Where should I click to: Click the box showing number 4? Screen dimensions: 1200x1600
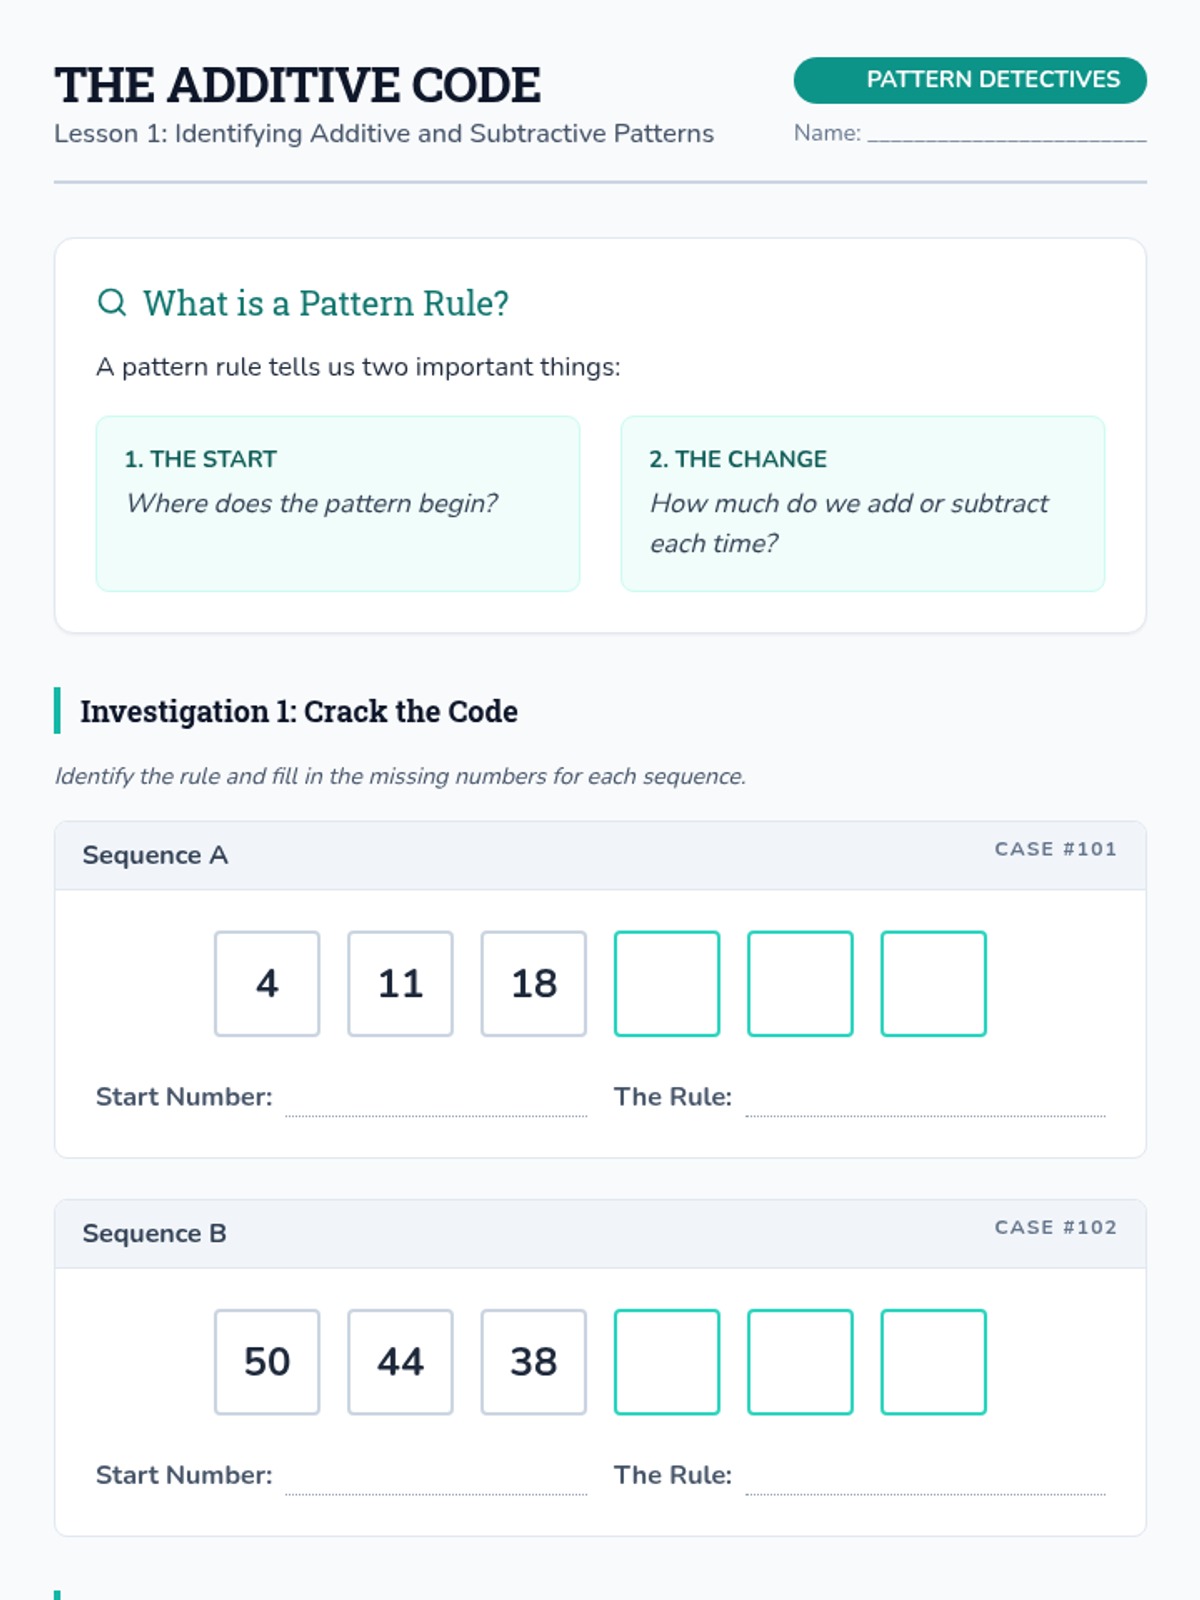(x=267, y=983)
